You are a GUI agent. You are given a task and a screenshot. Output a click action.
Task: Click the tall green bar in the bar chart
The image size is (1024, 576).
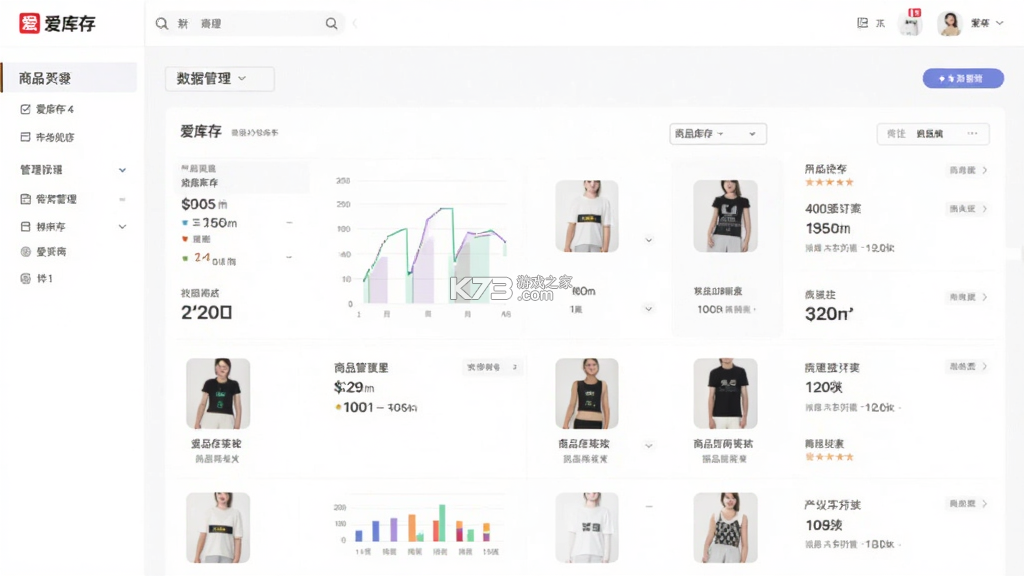coord(442,522)
